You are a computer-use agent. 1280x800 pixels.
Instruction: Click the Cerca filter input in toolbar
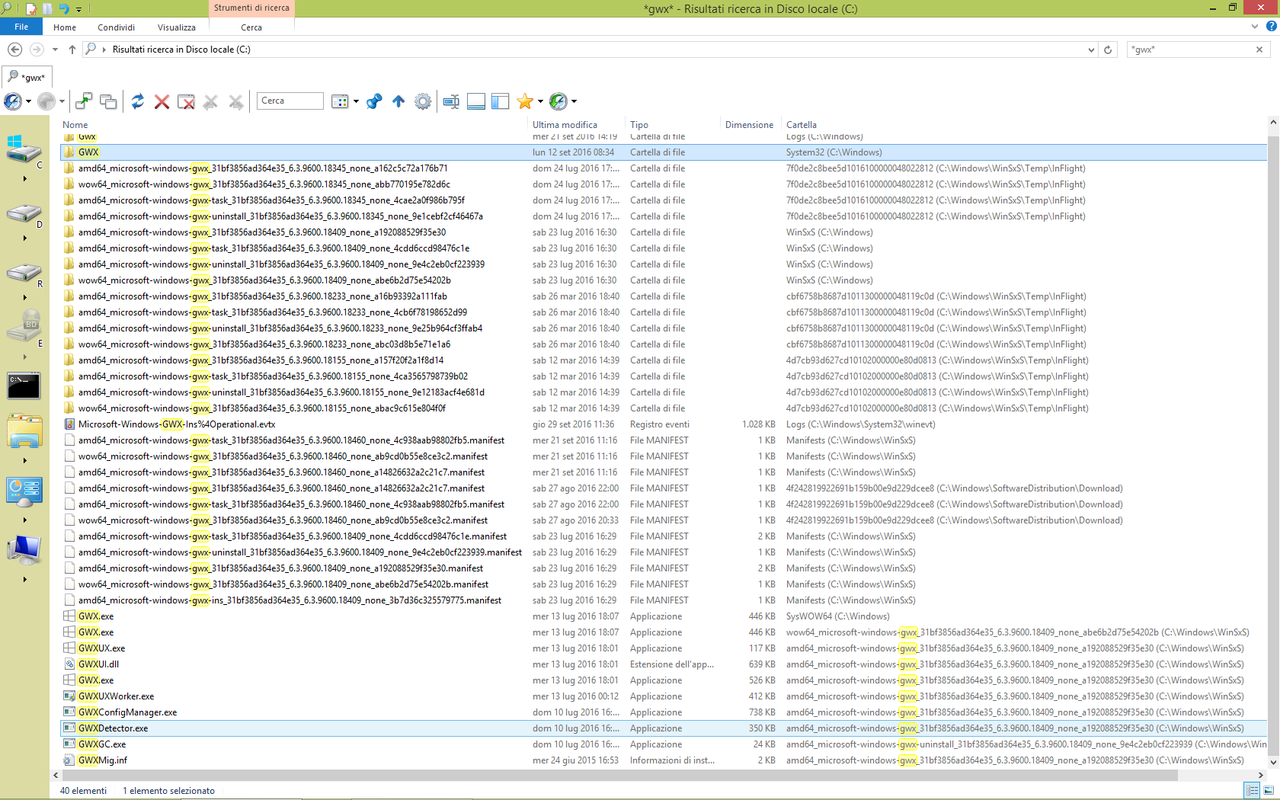click(290, 101)
